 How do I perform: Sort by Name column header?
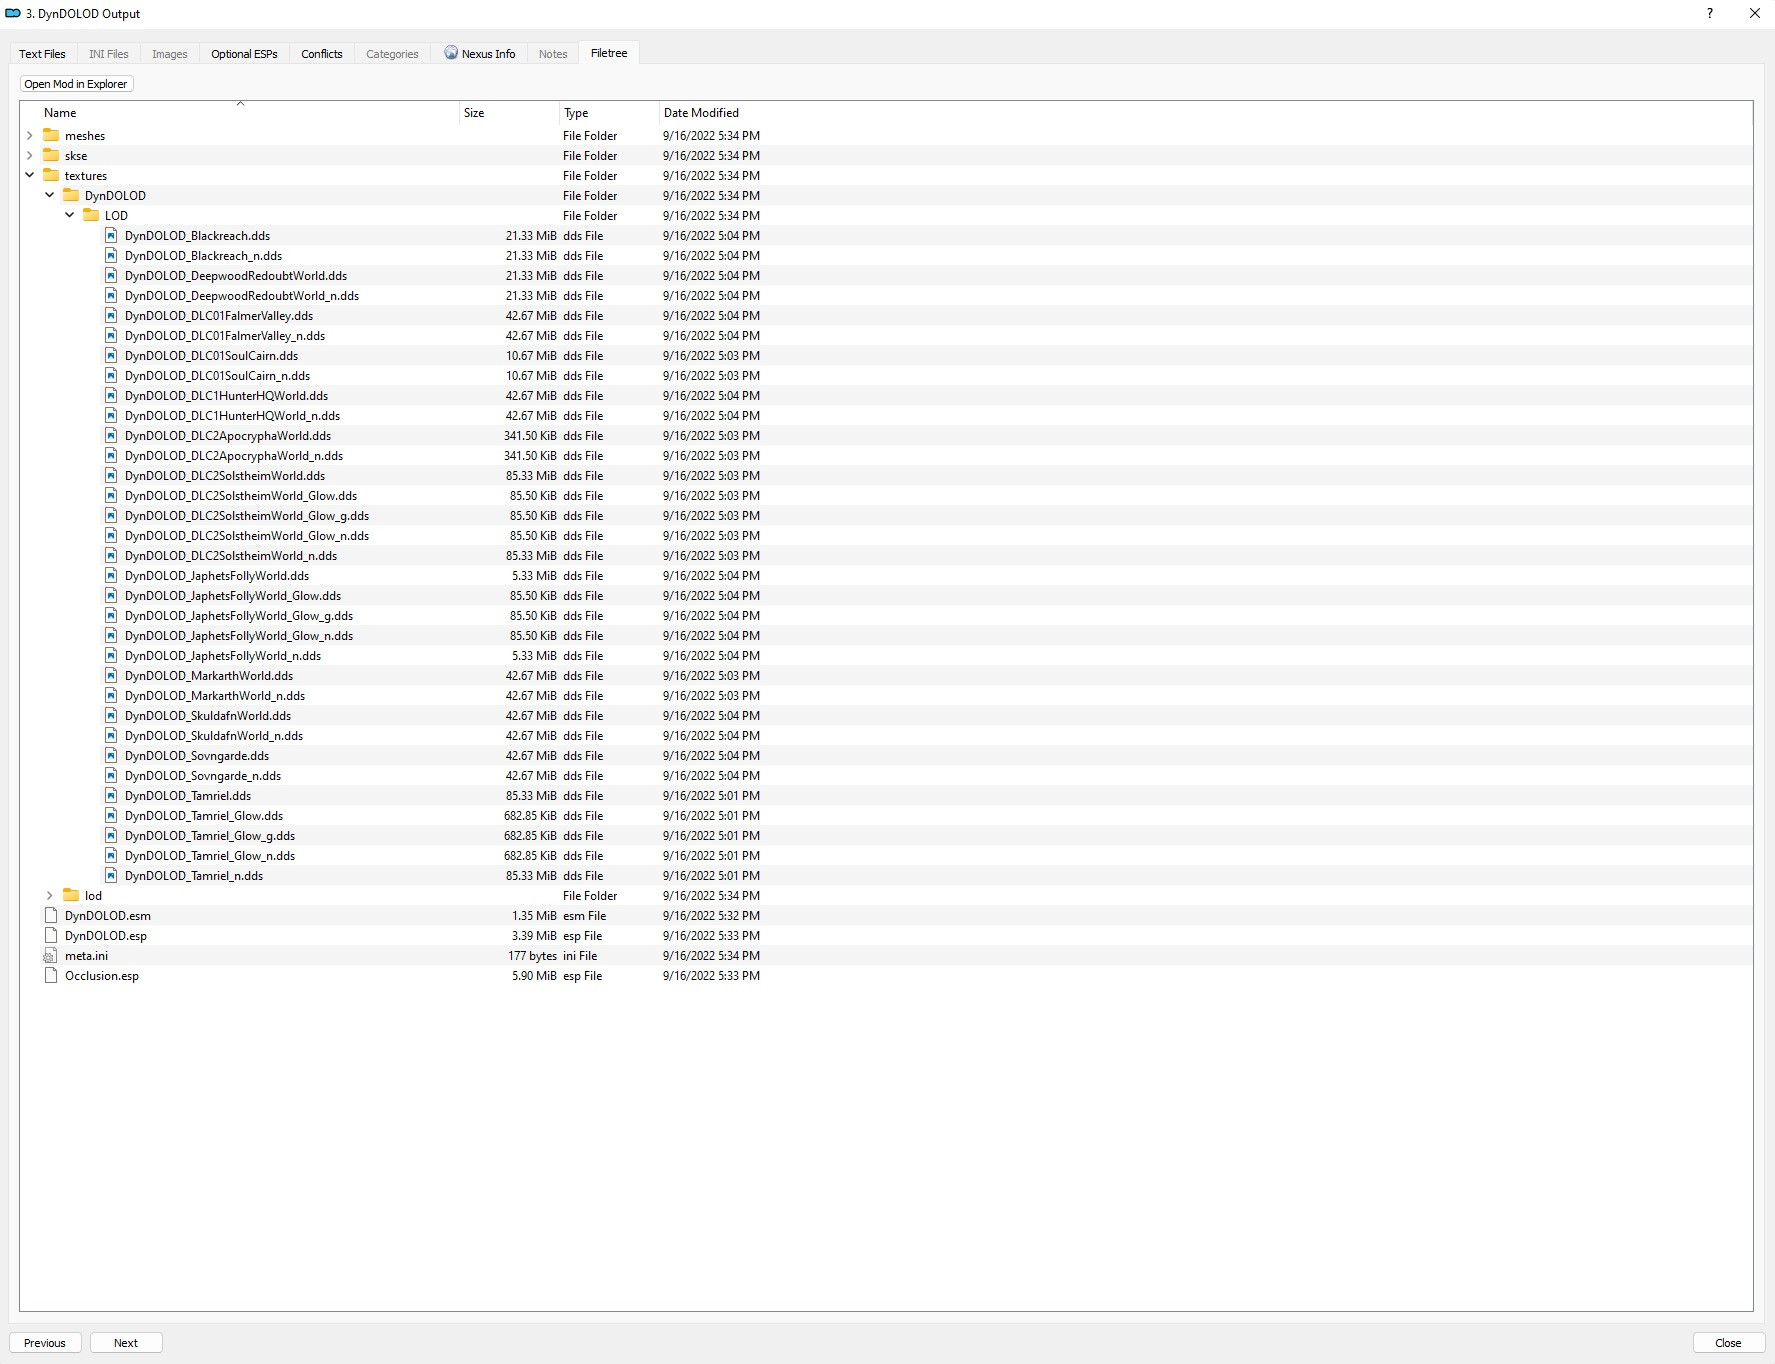coord(240,113)
